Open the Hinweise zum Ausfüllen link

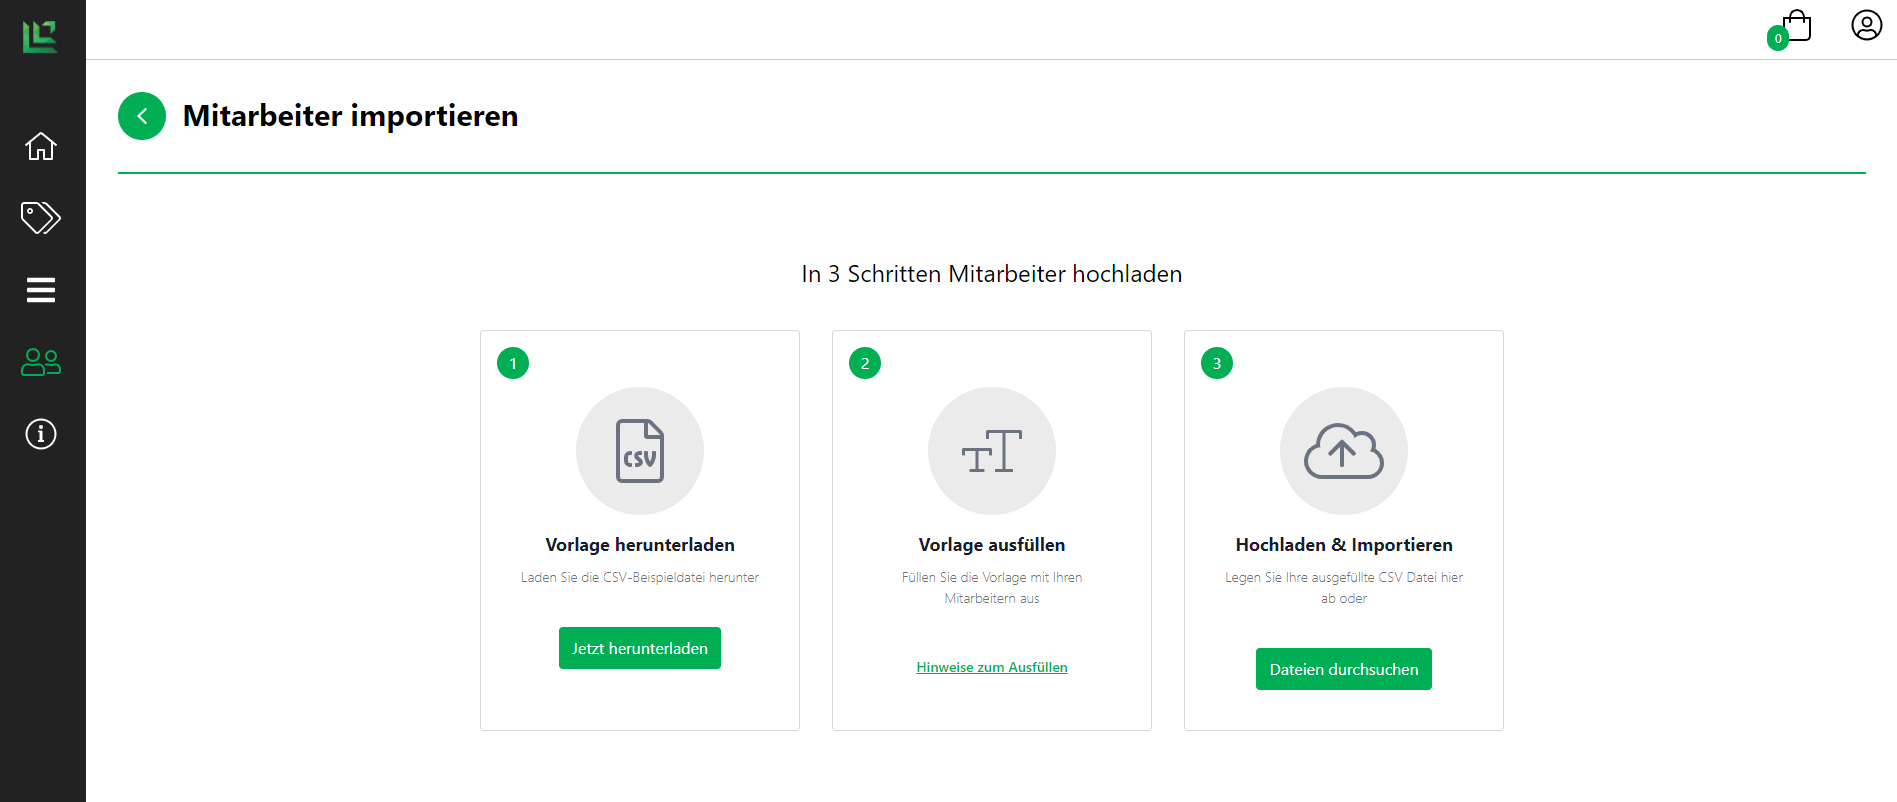pos(992,667)
